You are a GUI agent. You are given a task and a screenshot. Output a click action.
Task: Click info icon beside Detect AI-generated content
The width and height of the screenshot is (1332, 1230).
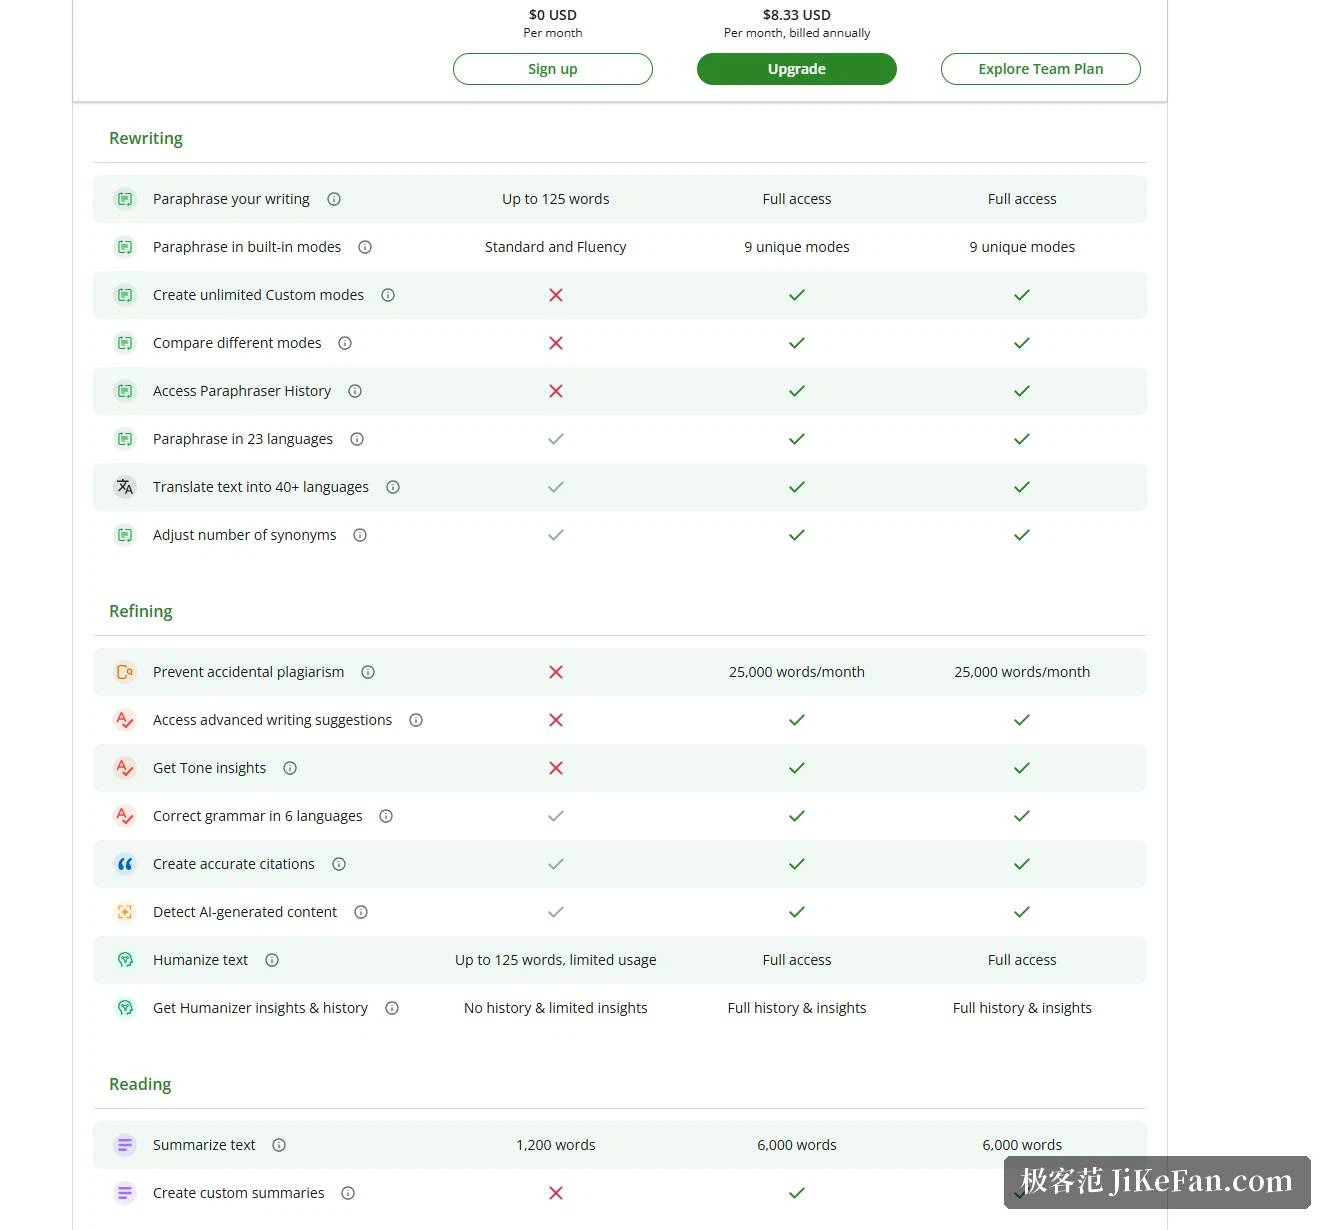click(361, 912)
